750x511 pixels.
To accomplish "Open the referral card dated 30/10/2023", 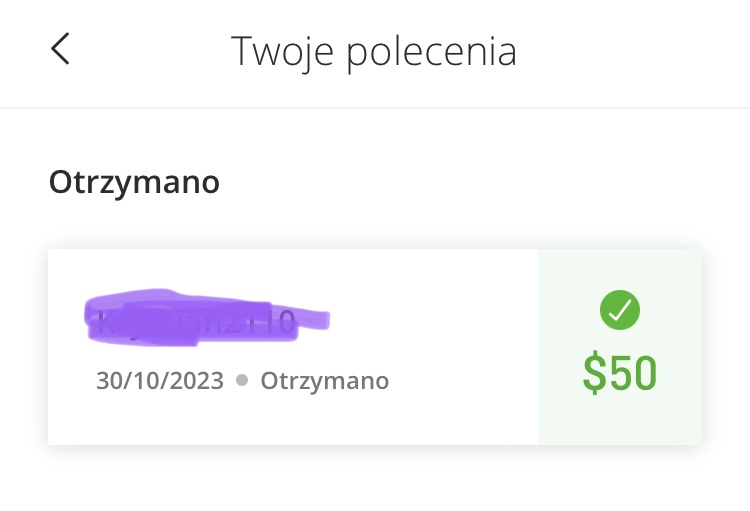I will click(375, 347).
